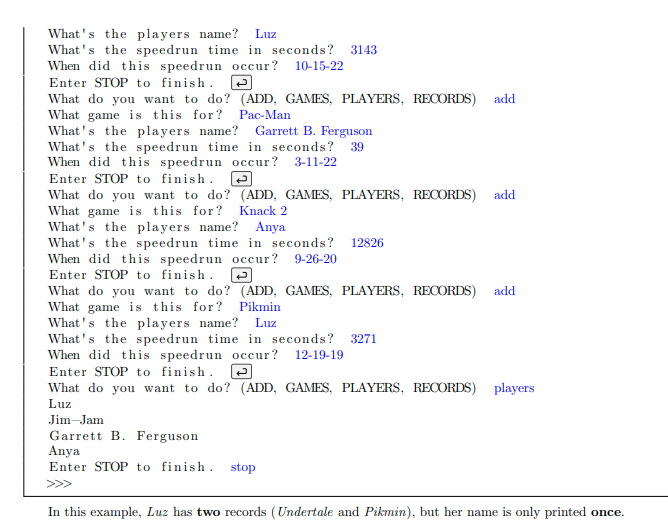Click the return-key symbol right after the 3-11-22 line
Viewport: 668px width, 521px height.
[241, 179]
